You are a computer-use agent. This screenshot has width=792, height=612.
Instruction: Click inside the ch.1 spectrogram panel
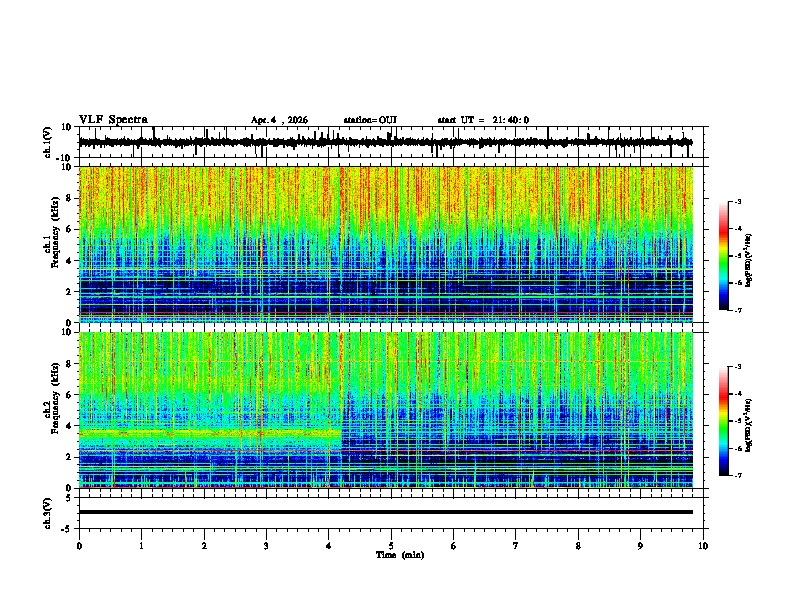click(386, 244)
